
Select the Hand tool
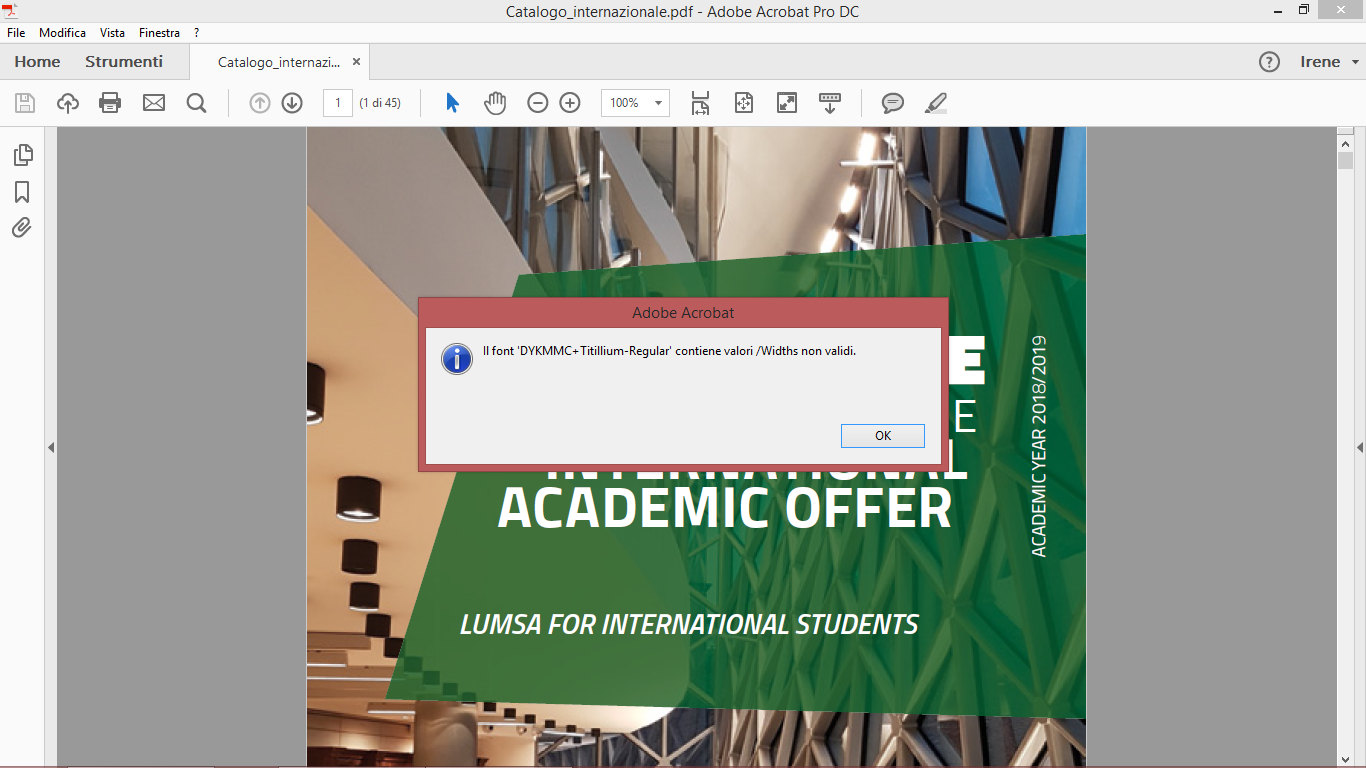[495, 103]
